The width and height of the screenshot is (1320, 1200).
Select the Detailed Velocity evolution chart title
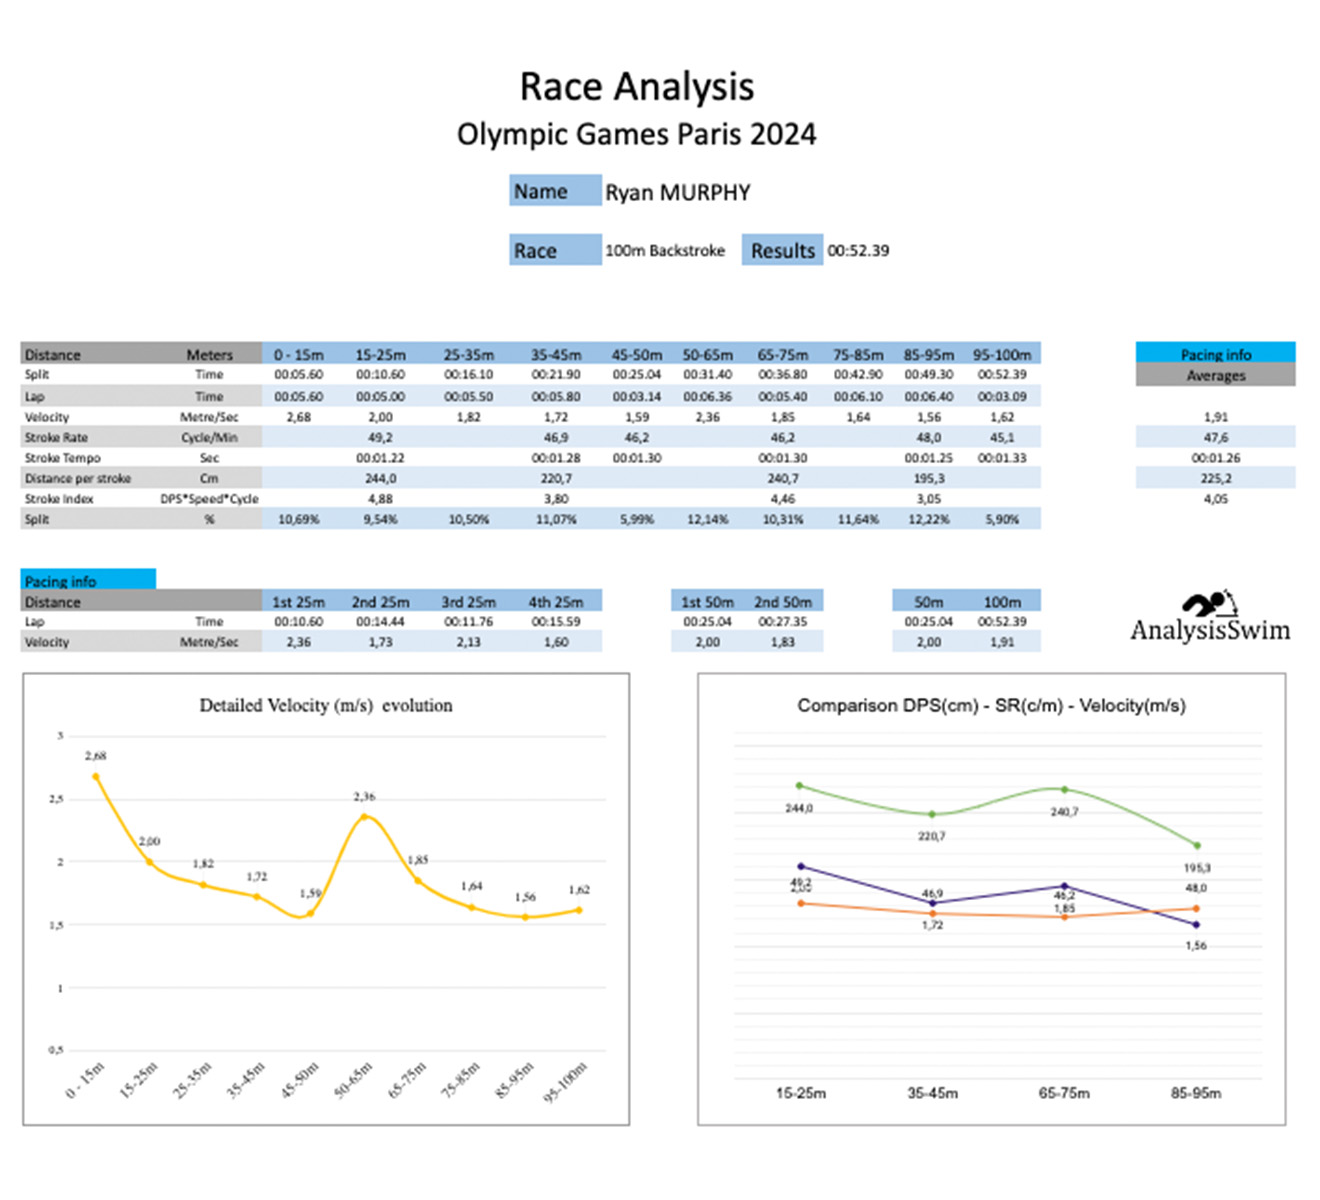(x=326, y=705)
